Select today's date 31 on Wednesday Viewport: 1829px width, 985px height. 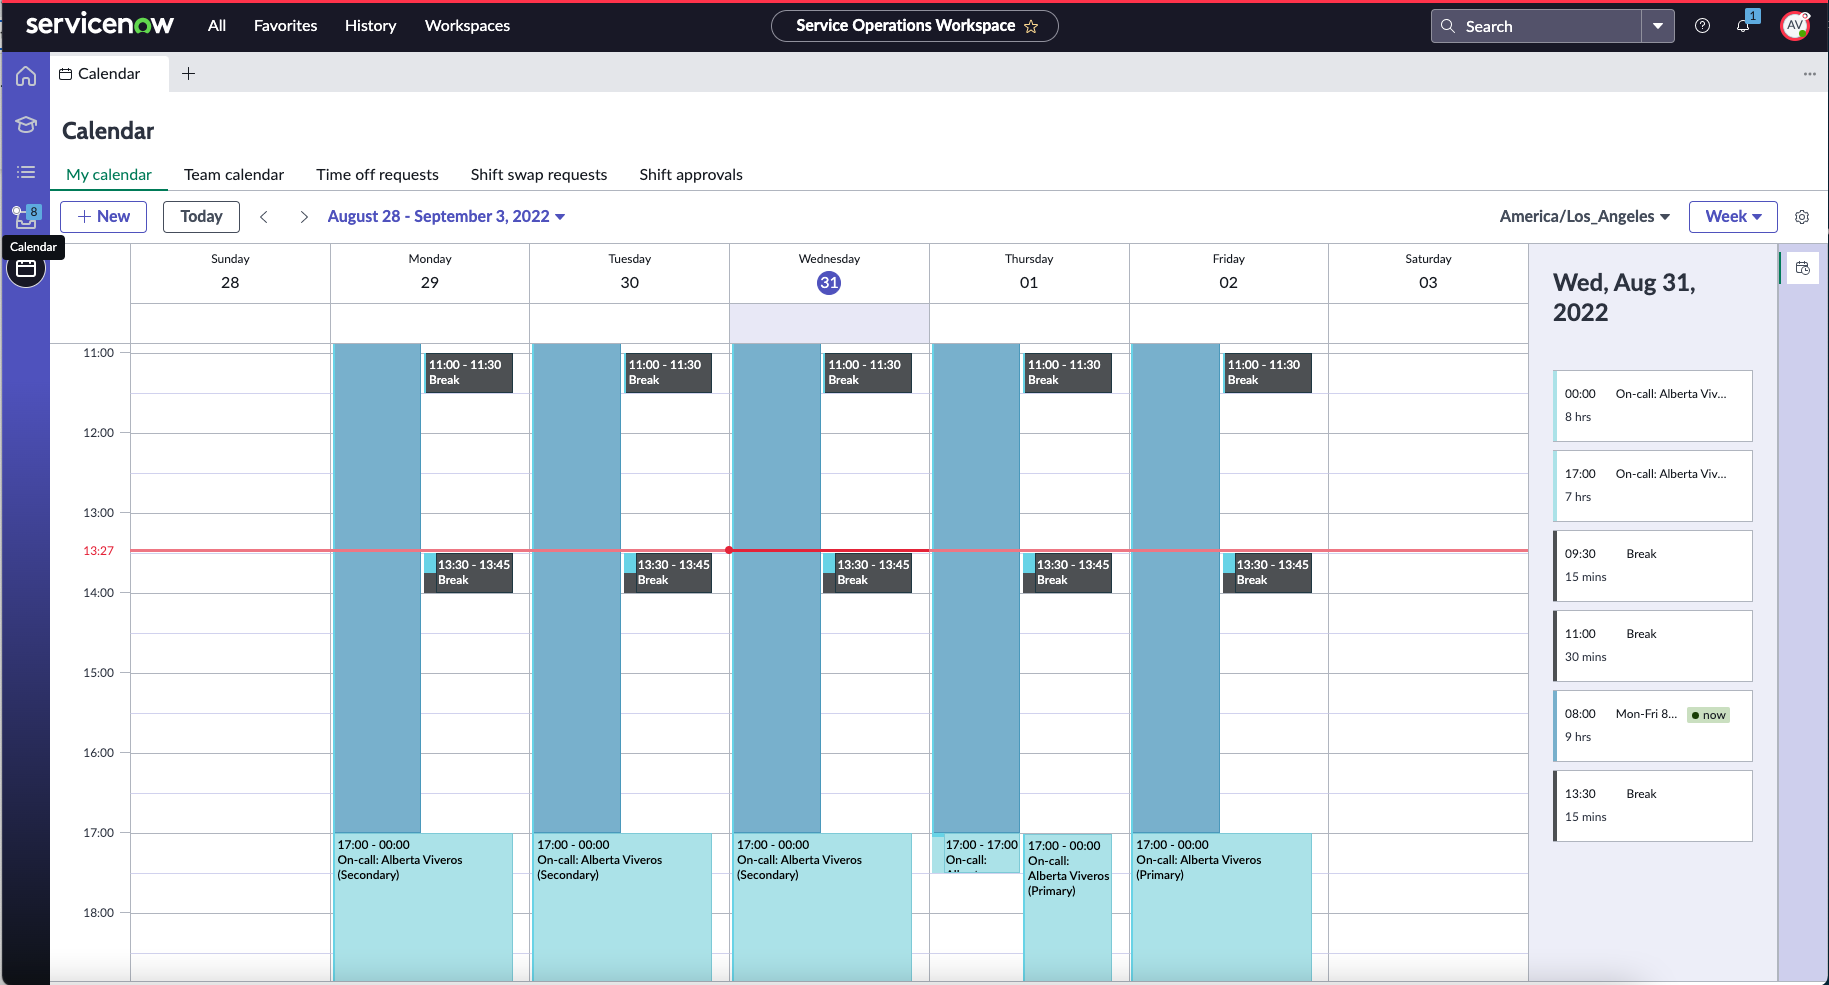(828, 282)
